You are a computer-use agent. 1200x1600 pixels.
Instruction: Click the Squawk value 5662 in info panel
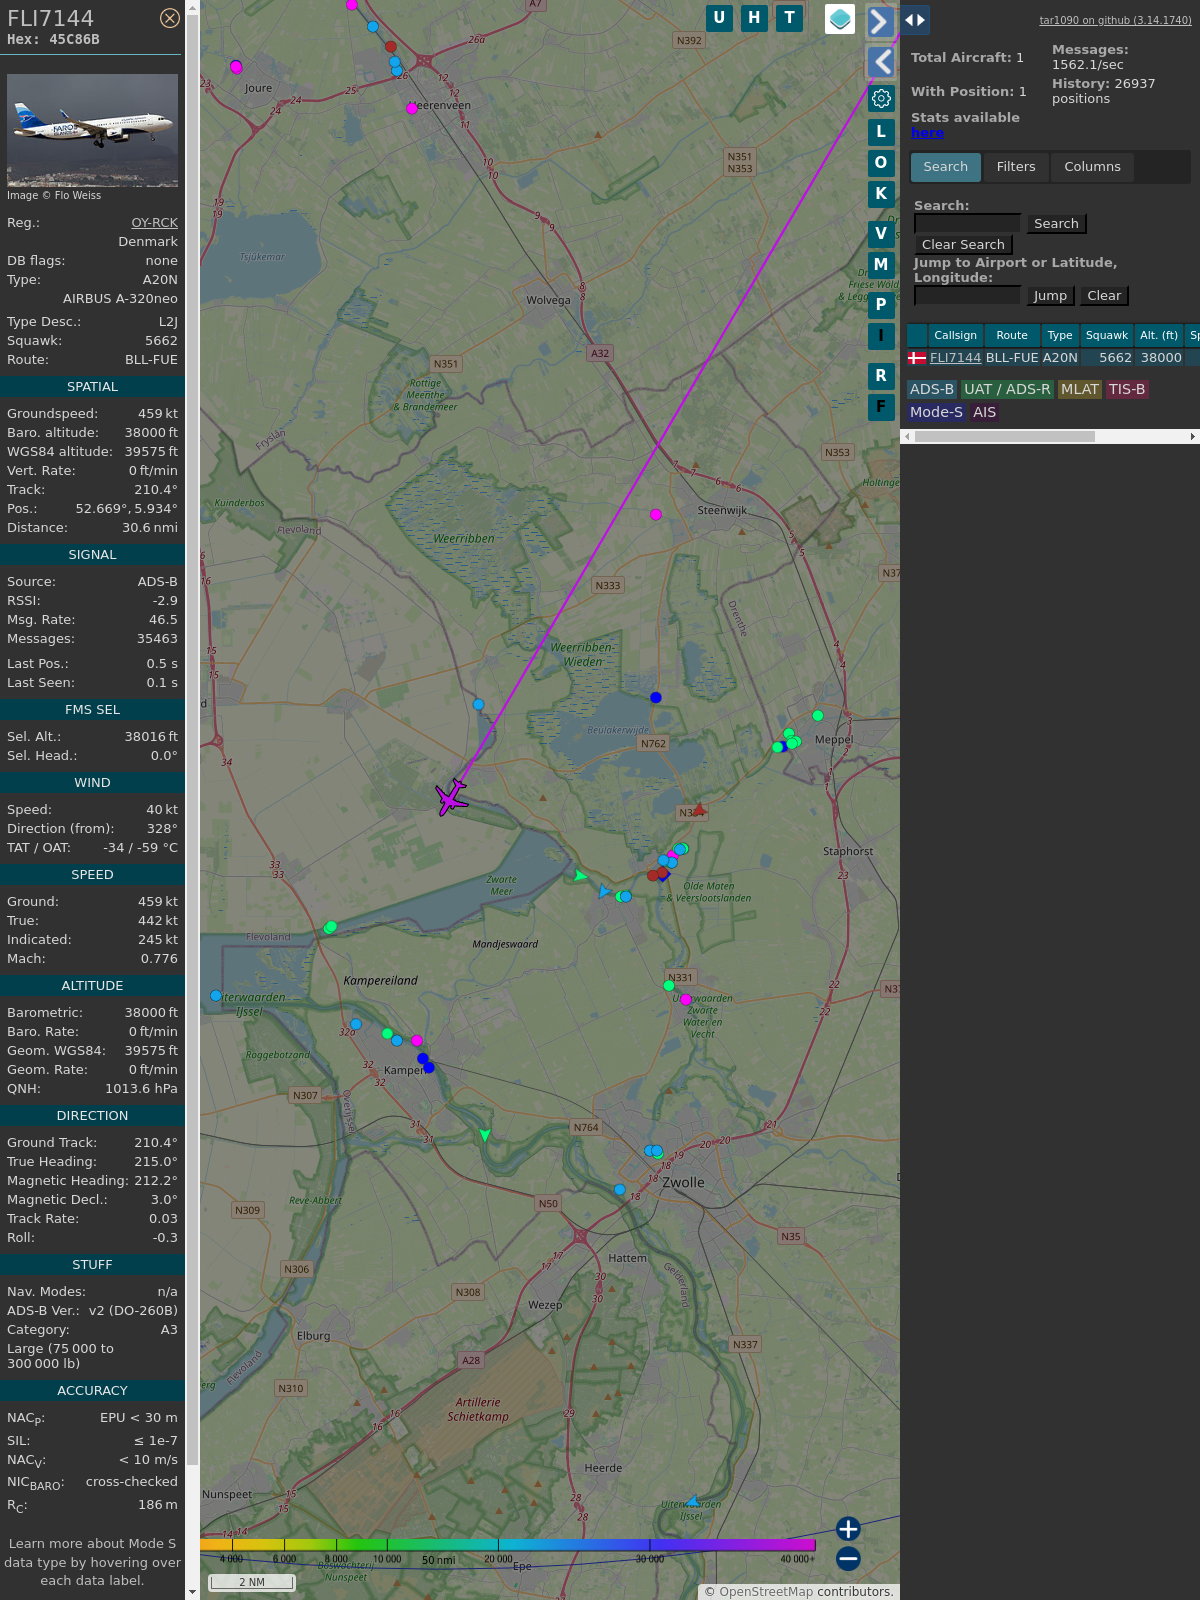click(161, 341)
